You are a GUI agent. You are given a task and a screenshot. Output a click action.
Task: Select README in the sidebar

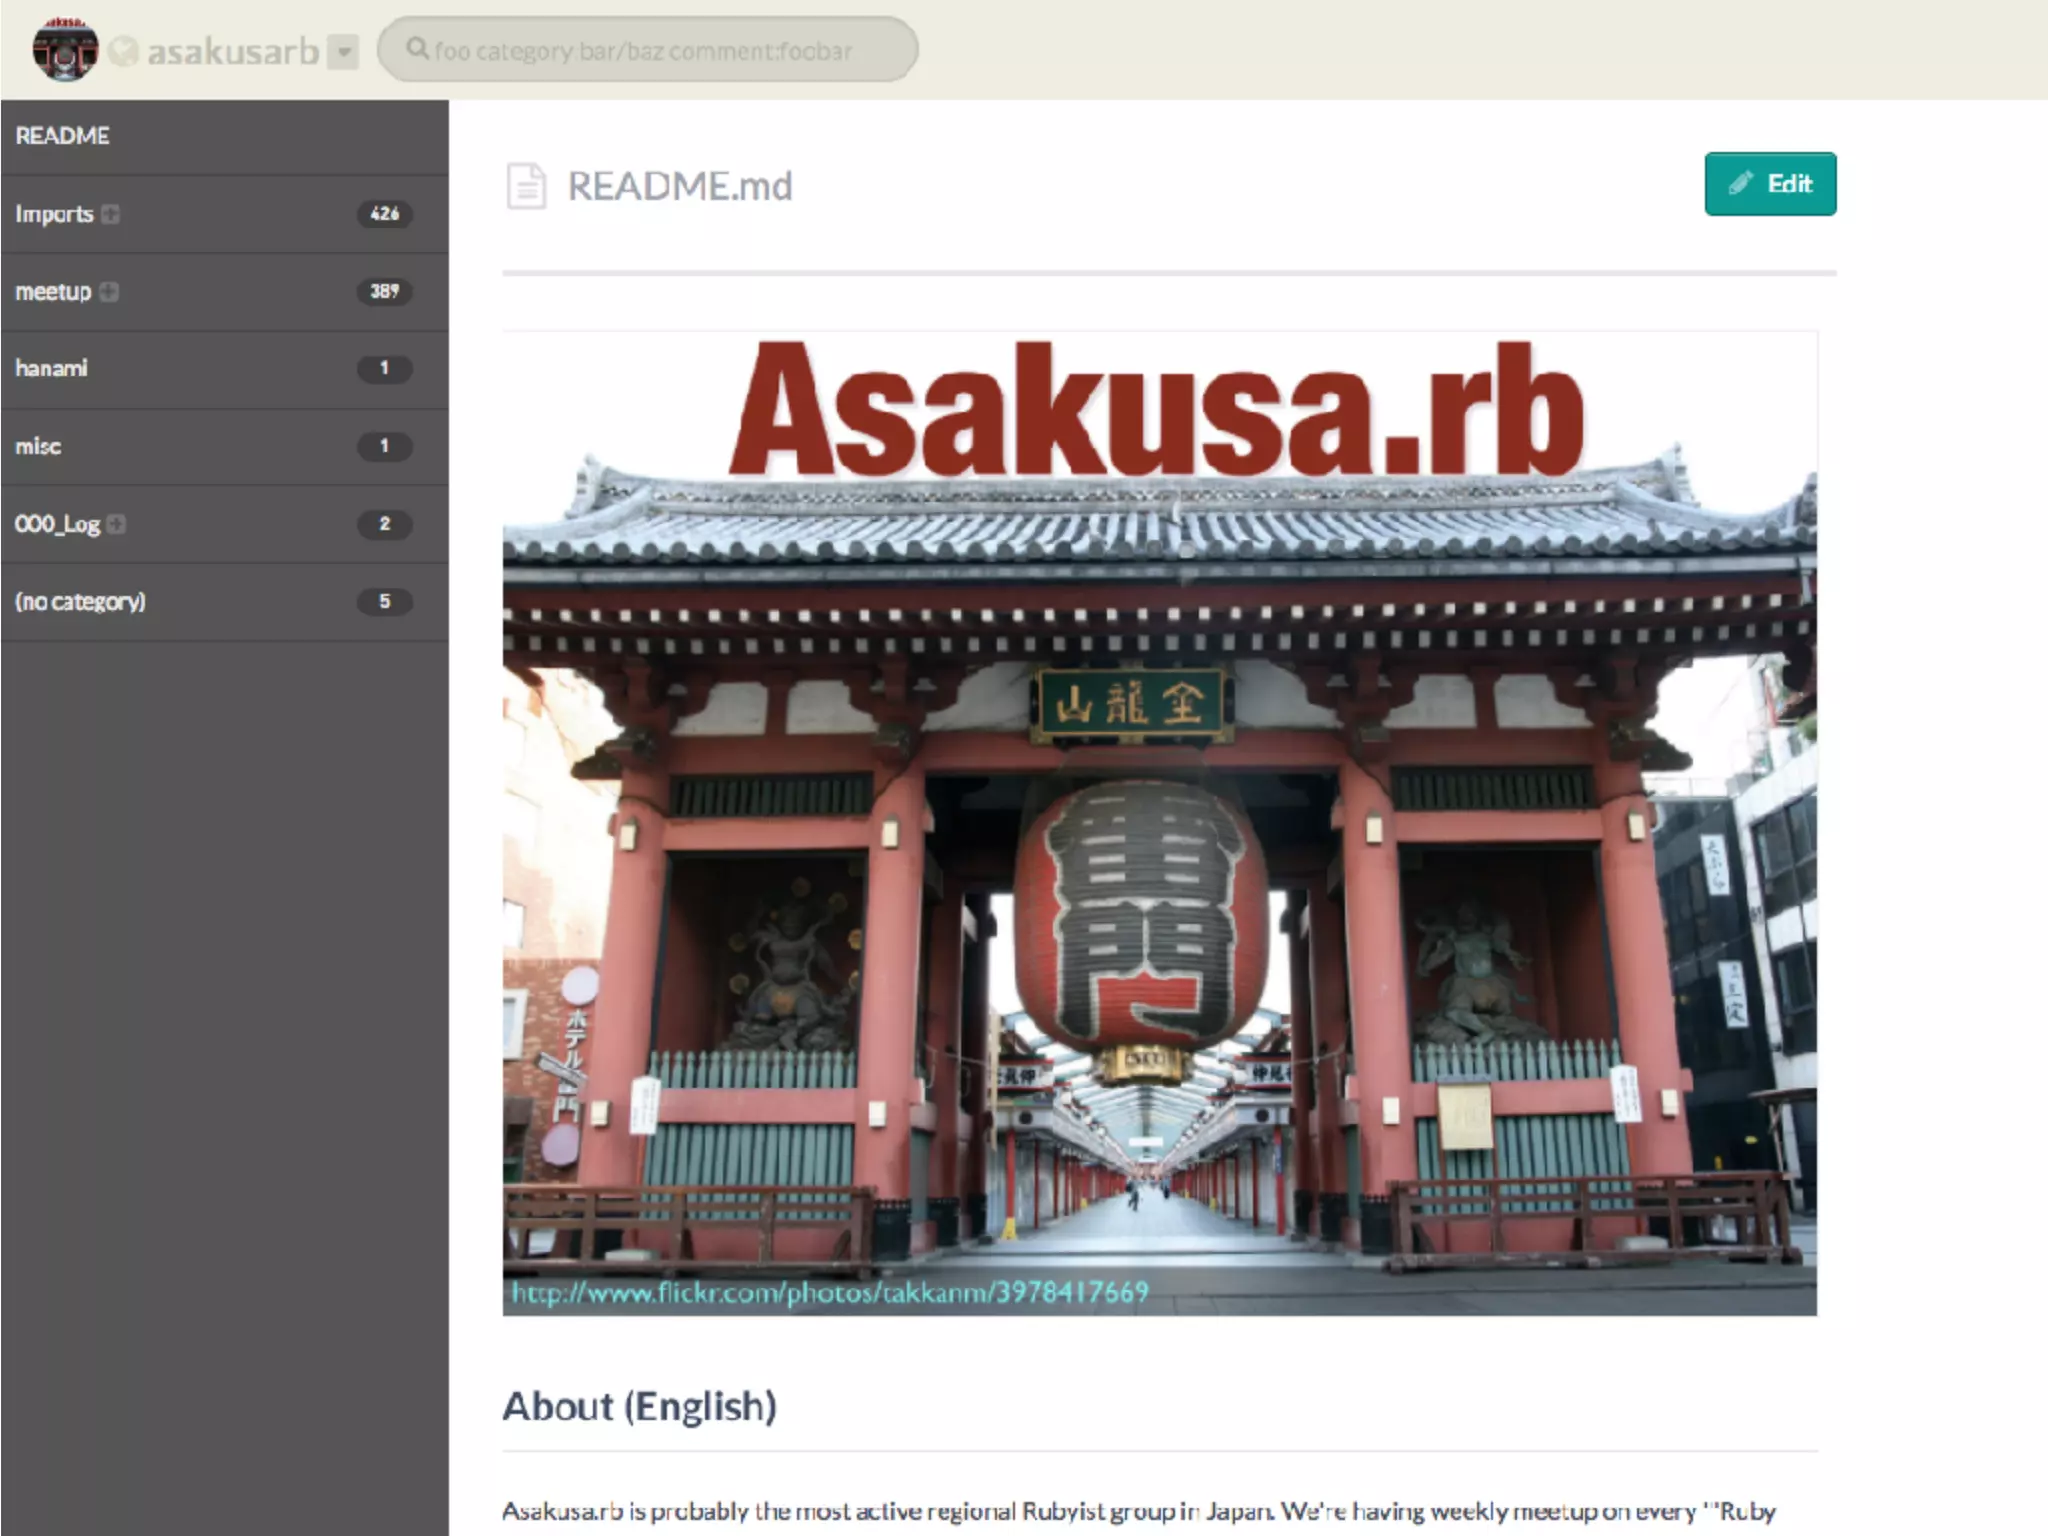(62, 136)
